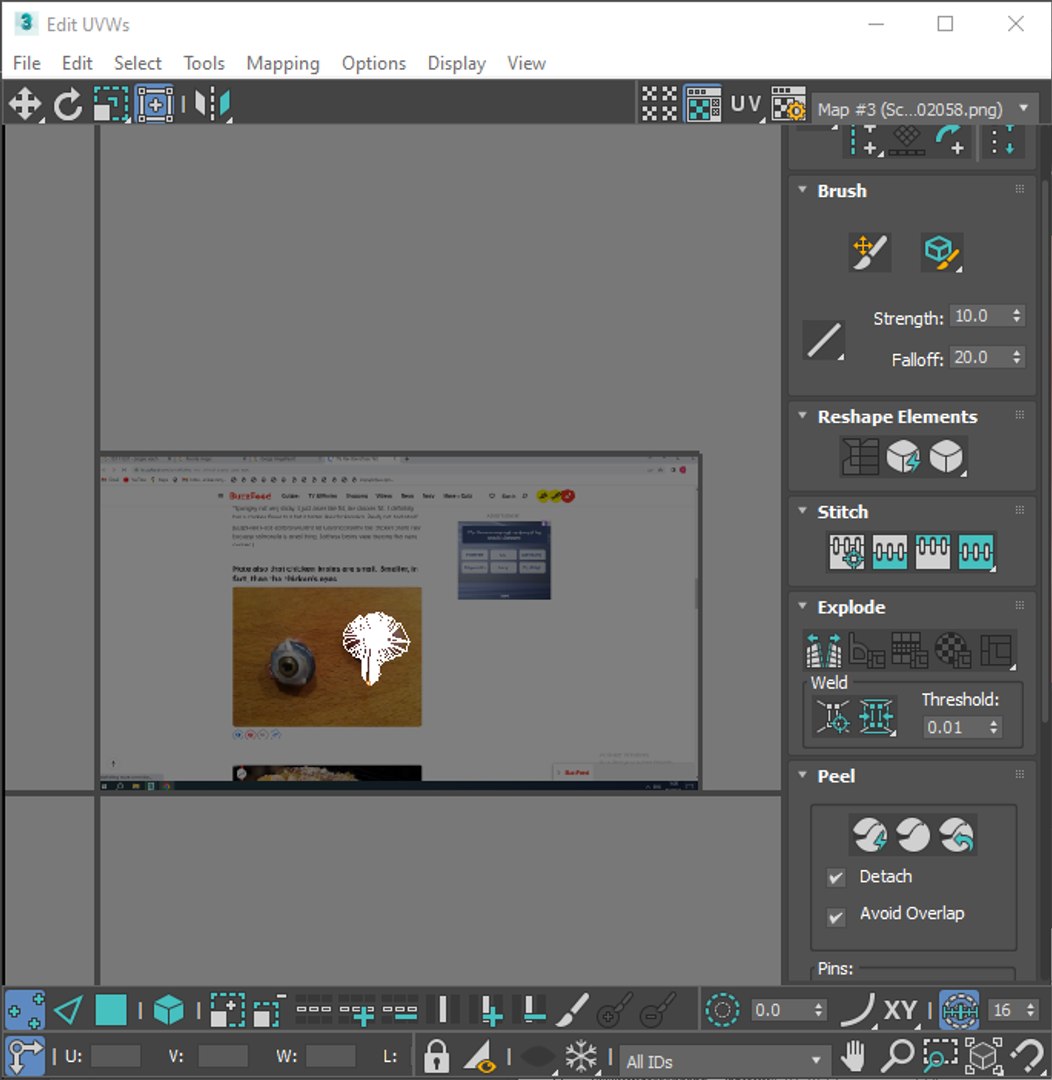
Task: Open the Tools menu
Action: 204,63
